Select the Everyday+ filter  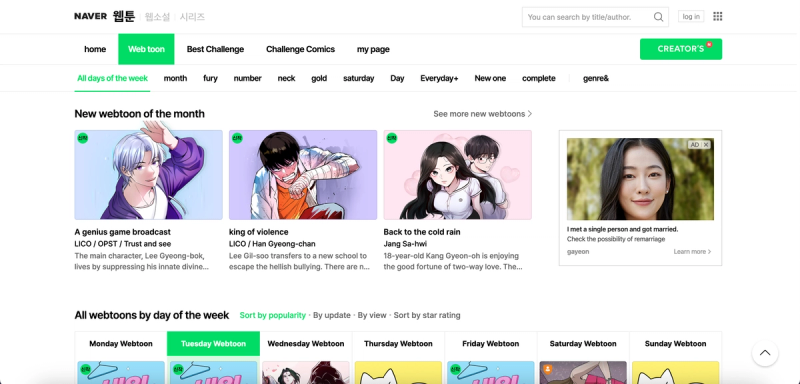click(x=439, y=78)
